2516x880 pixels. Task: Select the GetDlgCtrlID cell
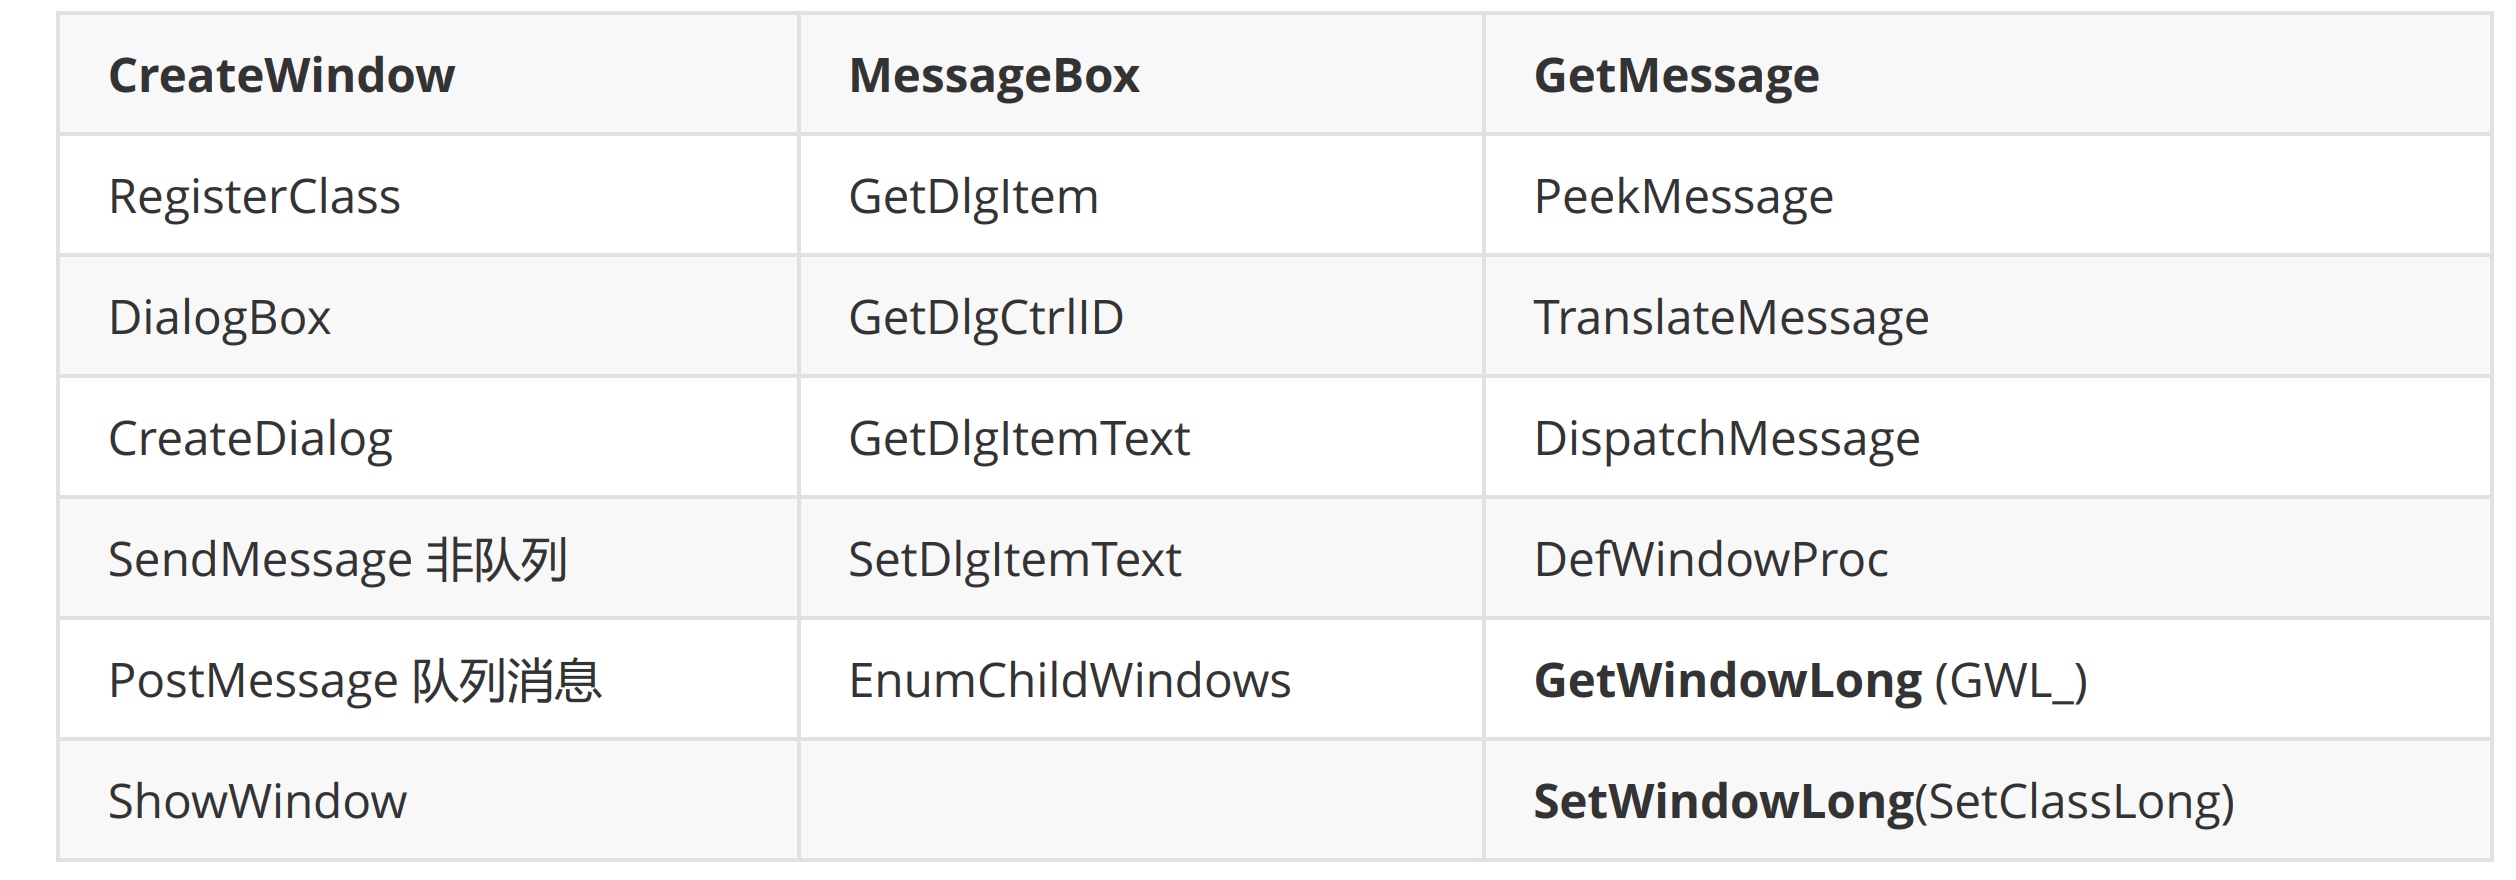pos(986,318)
